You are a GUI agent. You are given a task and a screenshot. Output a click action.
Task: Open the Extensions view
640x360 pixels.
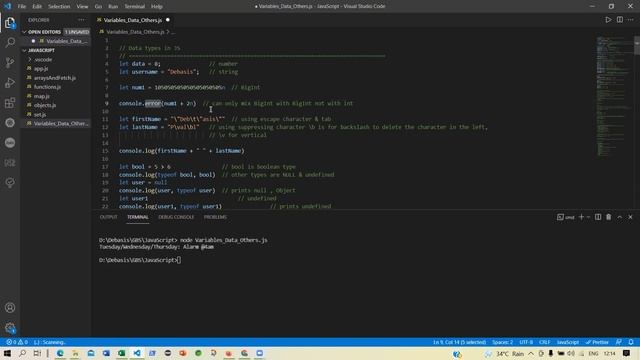point(10,102)
